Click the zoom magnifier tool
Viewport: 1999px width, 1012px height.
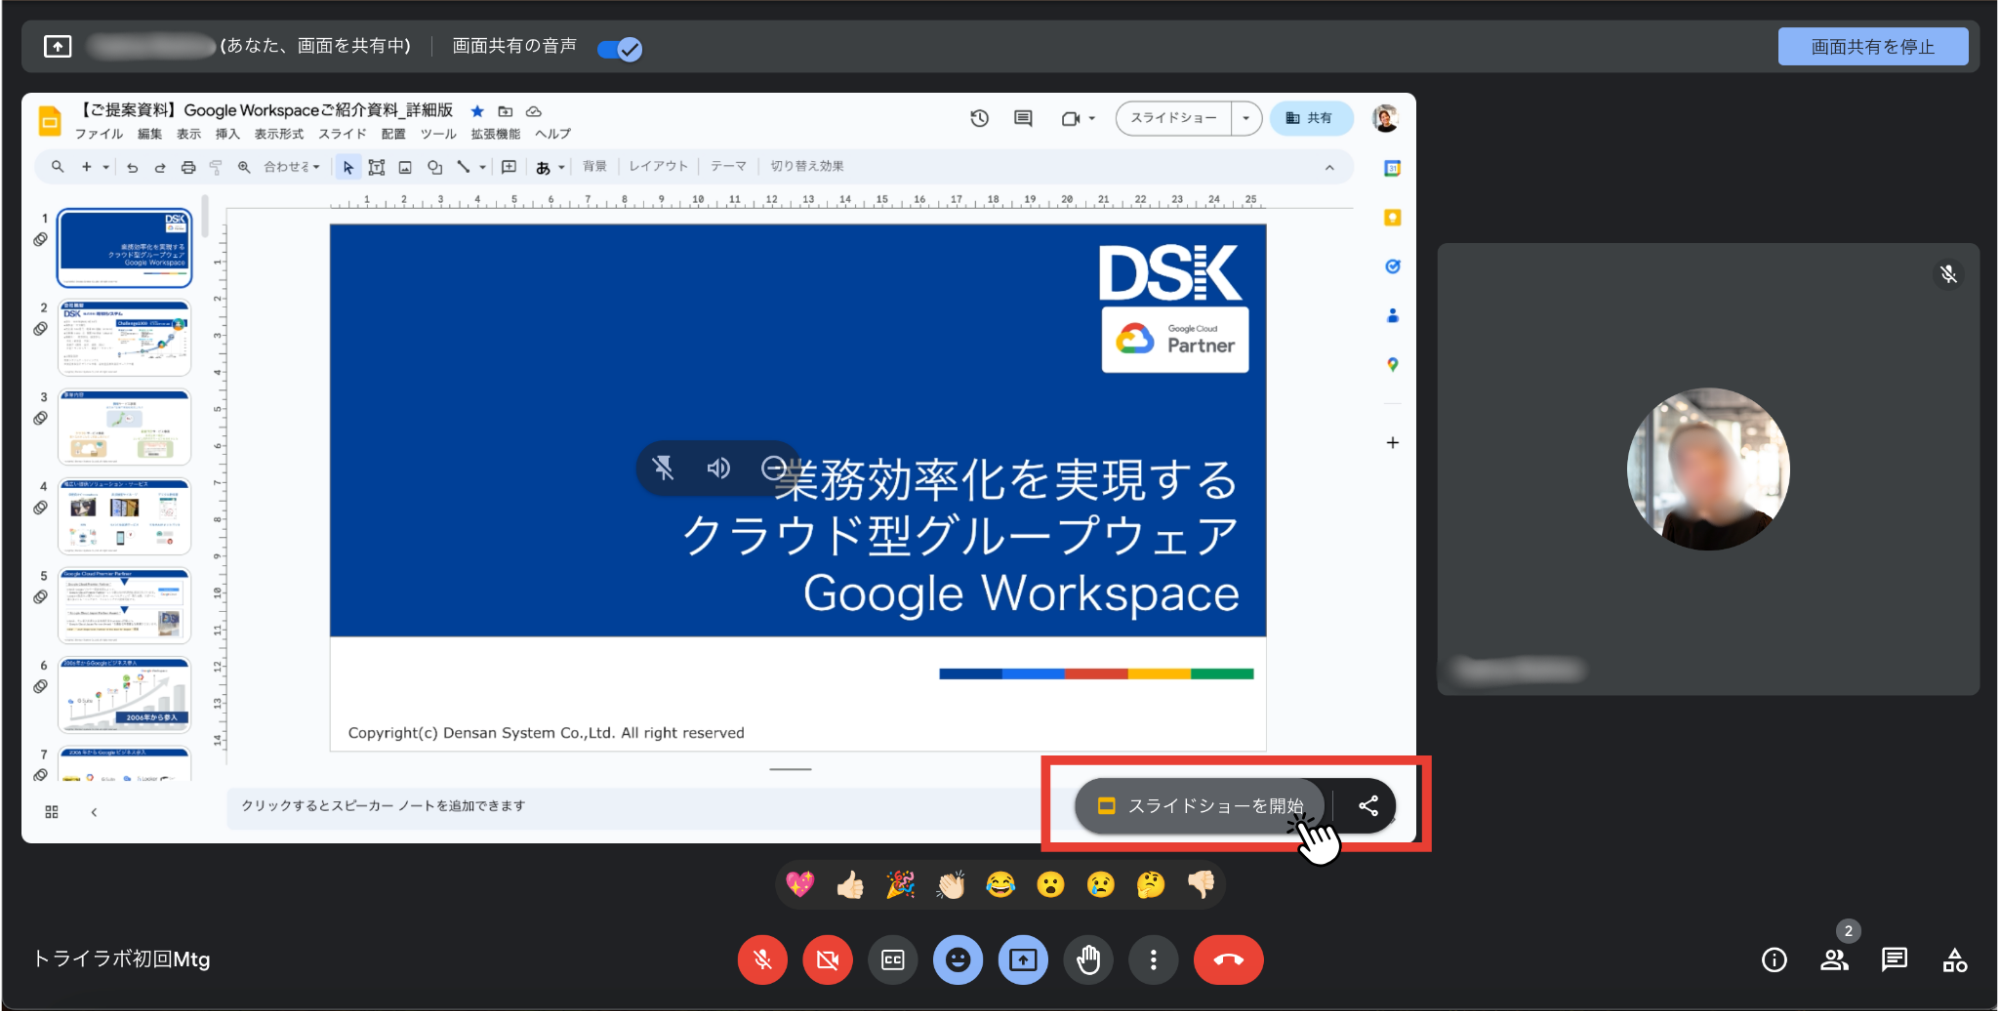(244, 167)
